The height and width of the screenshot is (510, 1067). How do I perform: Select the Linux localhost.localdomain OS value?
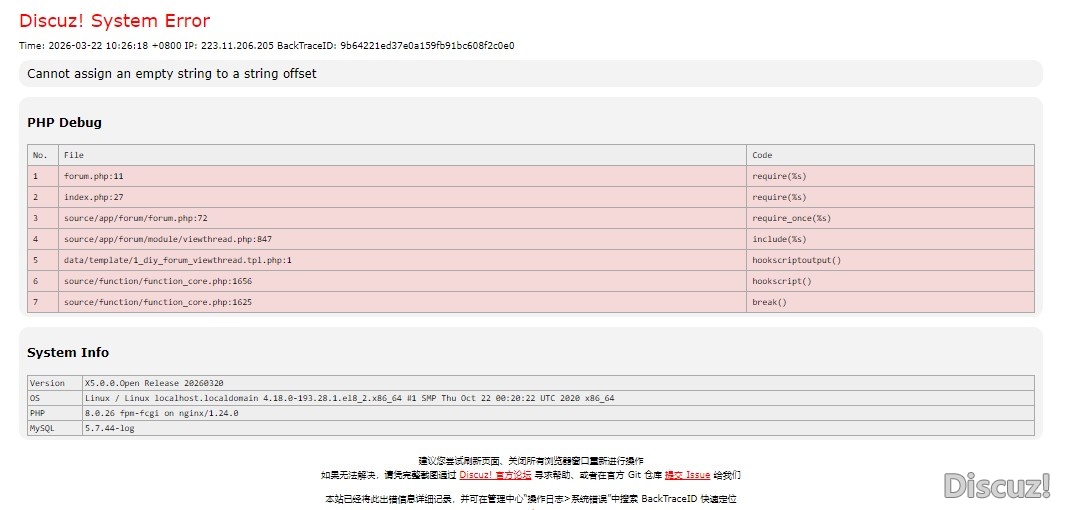[558, 398]
